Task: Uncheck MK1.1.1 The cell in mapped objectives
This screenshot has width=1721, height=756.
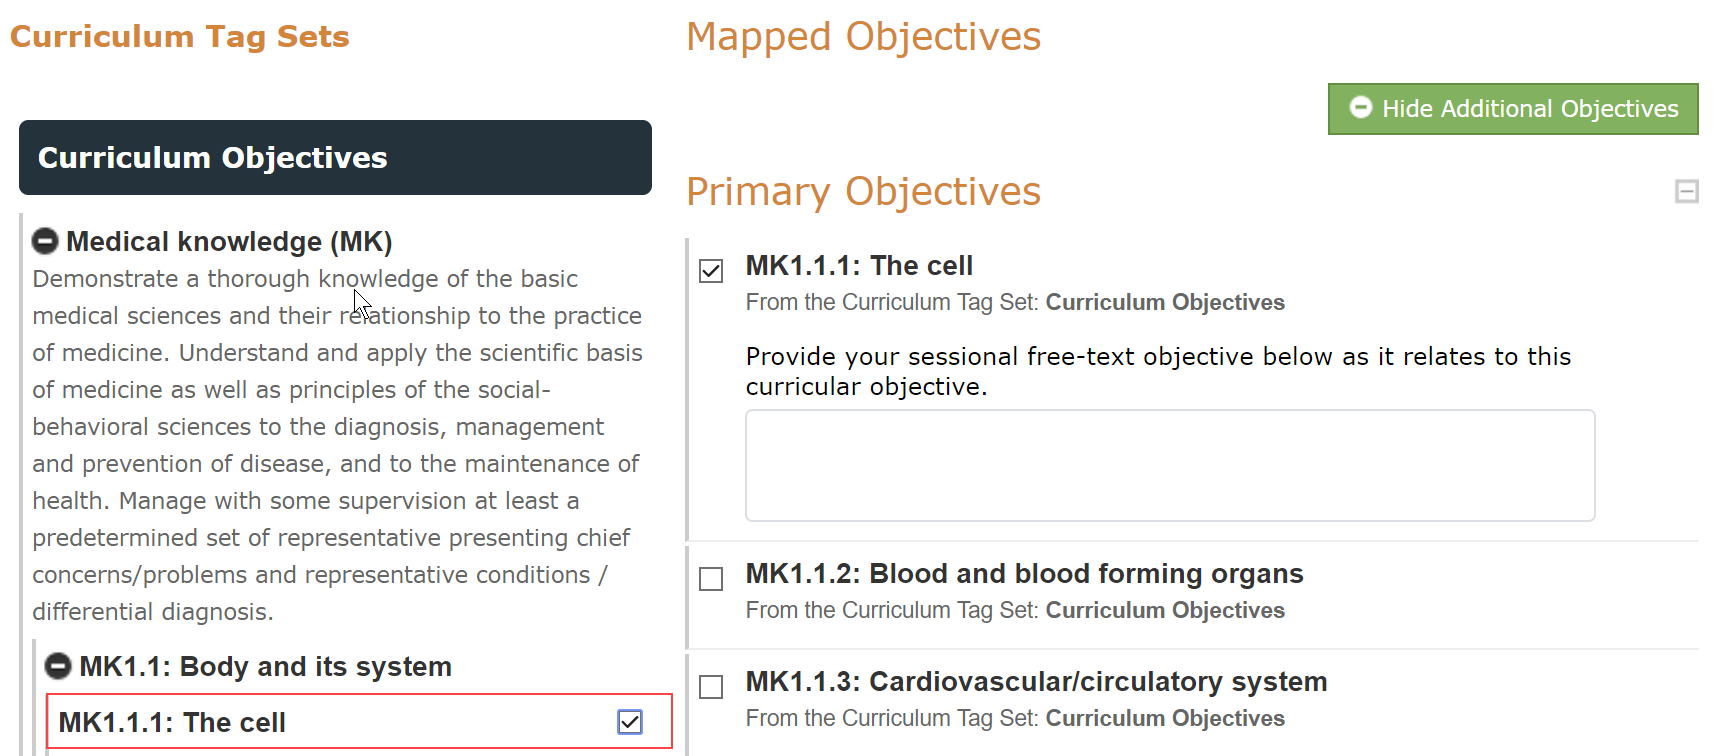Action: pos(711,271)
